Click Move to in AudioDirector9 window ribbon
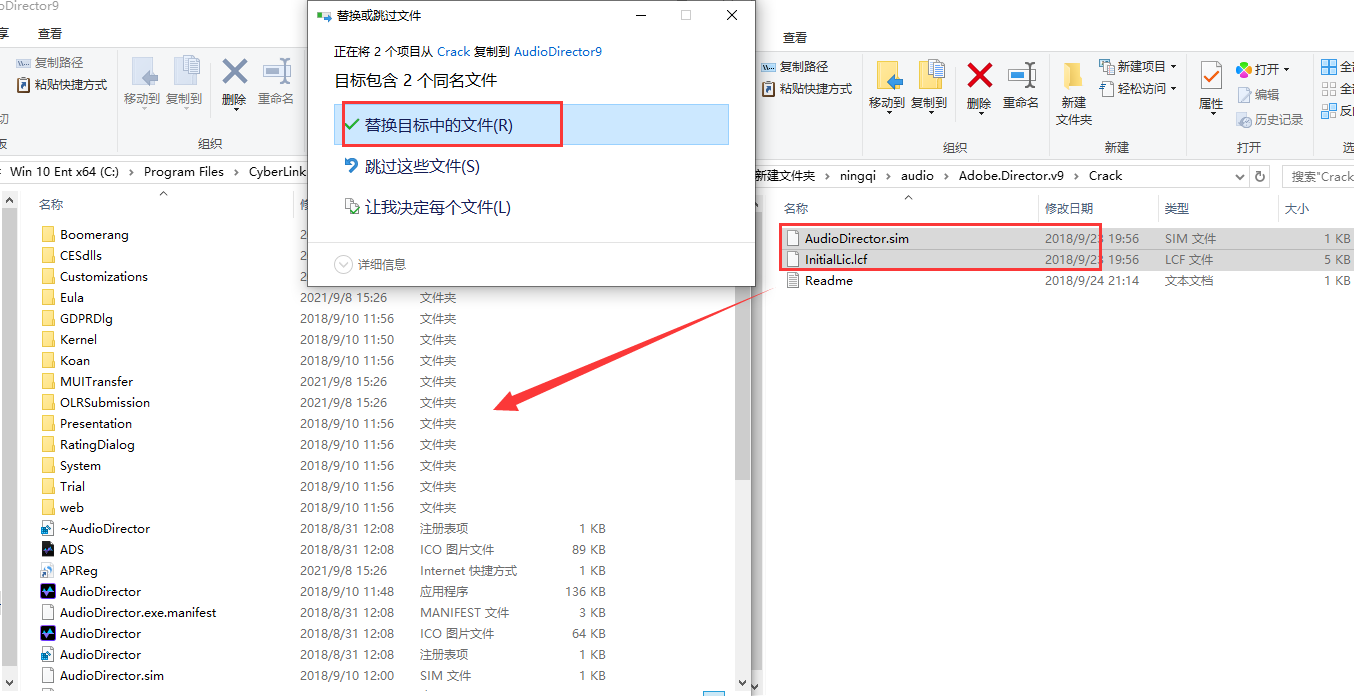1354x696 pixels. pyautogui.click(x=142, y=80)
